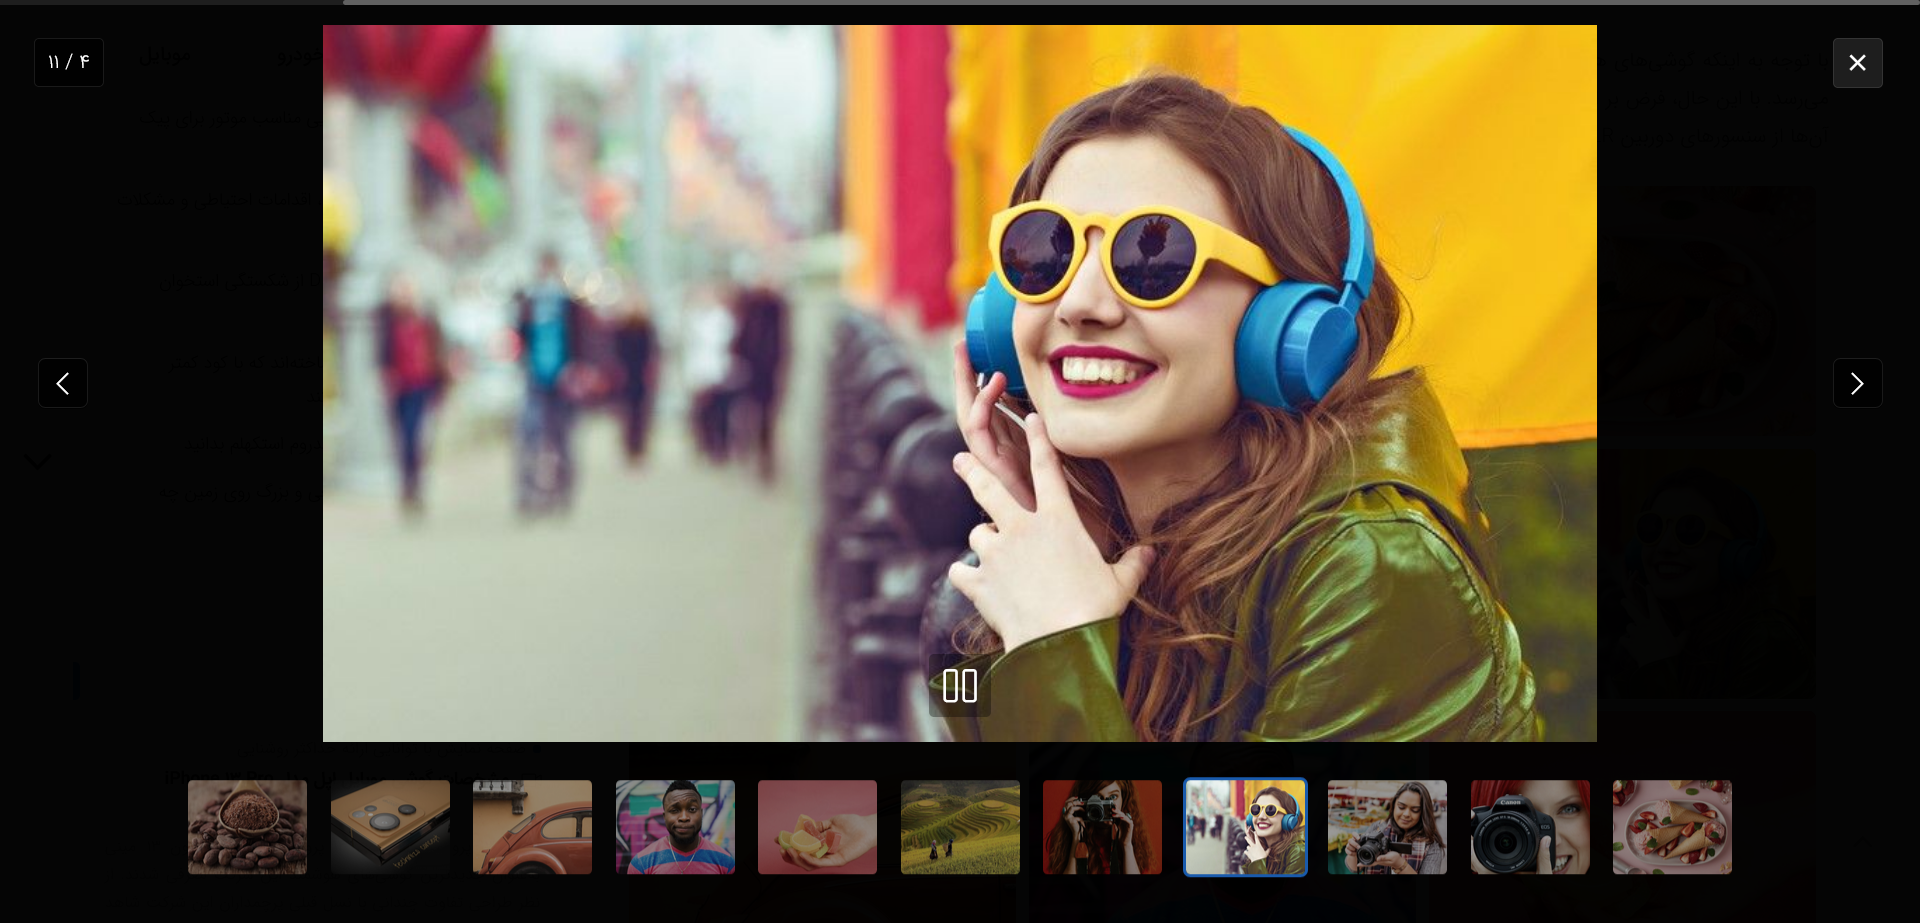View the man with graffiti wall thumbnail
Screen dimensions: 1920x923
[x=675, y=827]
